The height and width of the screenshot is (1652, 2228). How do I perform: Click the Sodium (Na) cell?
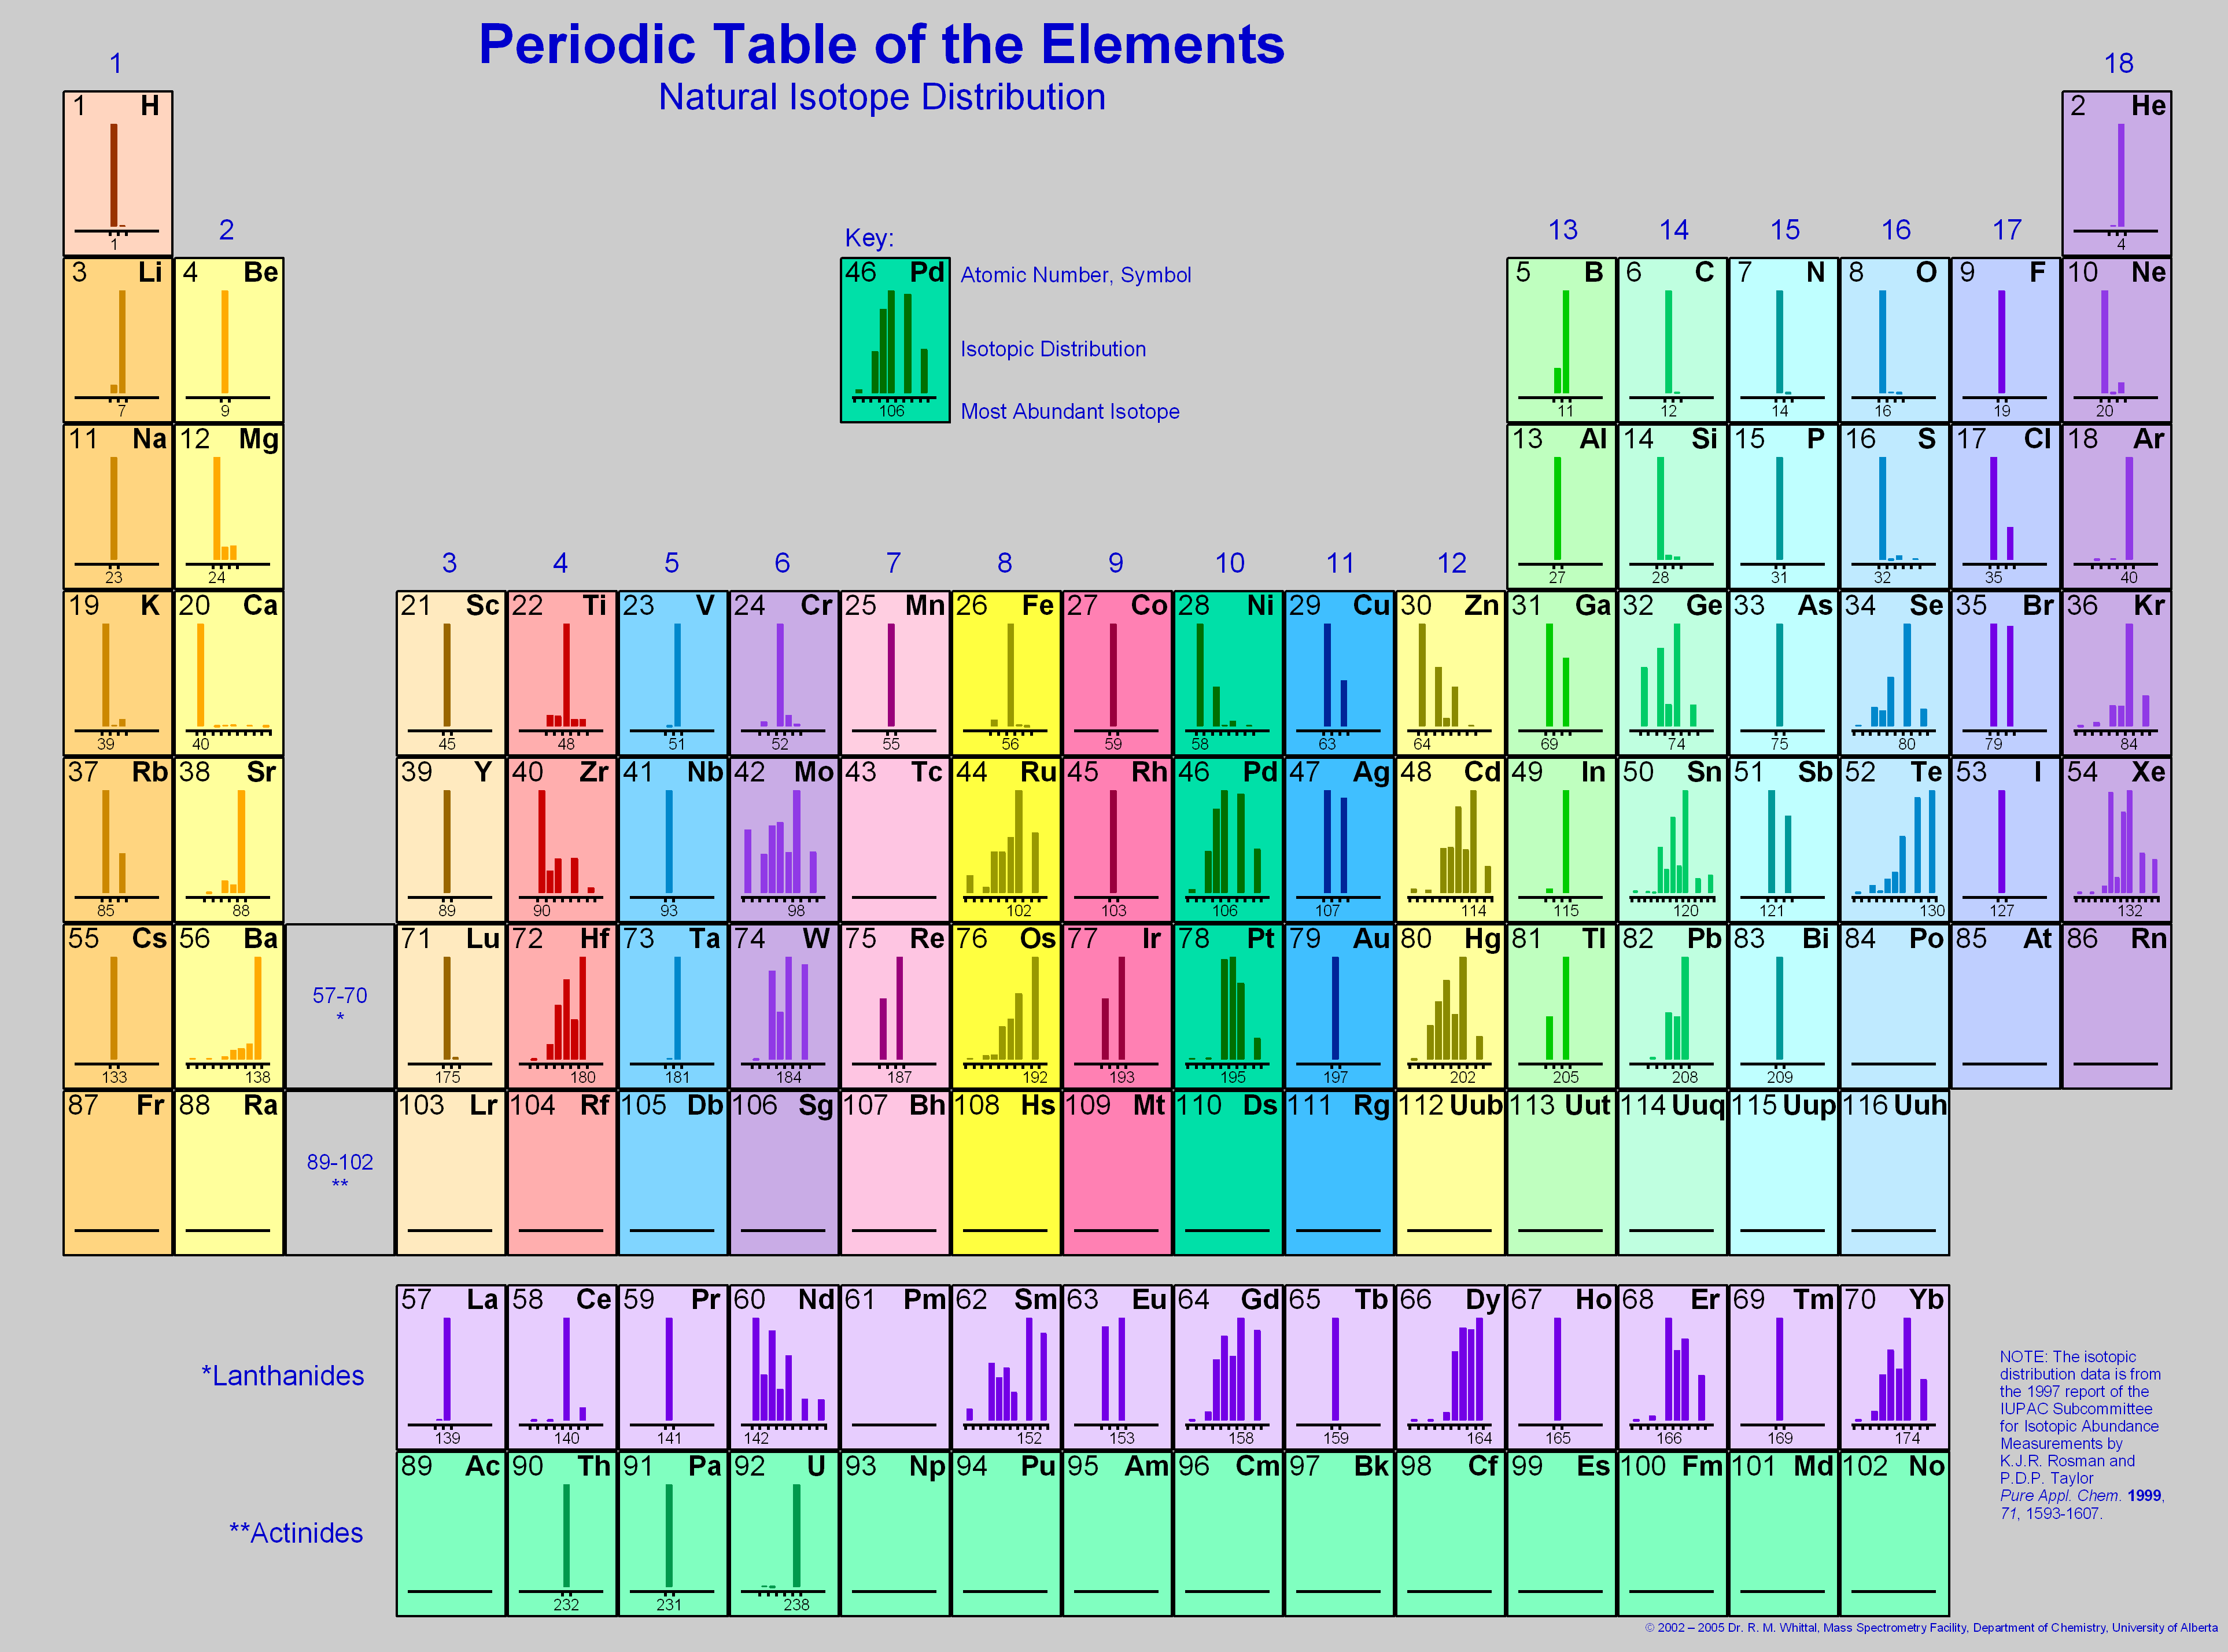click(x=118, y=506)
